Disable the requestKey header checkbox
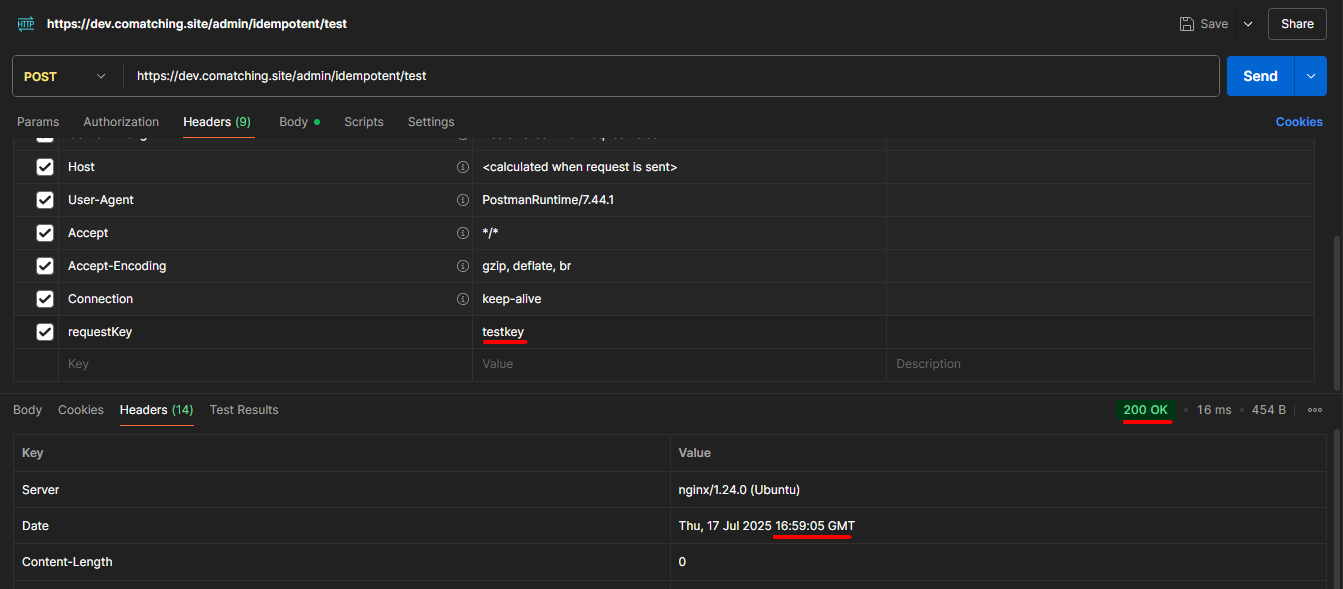1343x589 pixels. pos(45,332)
